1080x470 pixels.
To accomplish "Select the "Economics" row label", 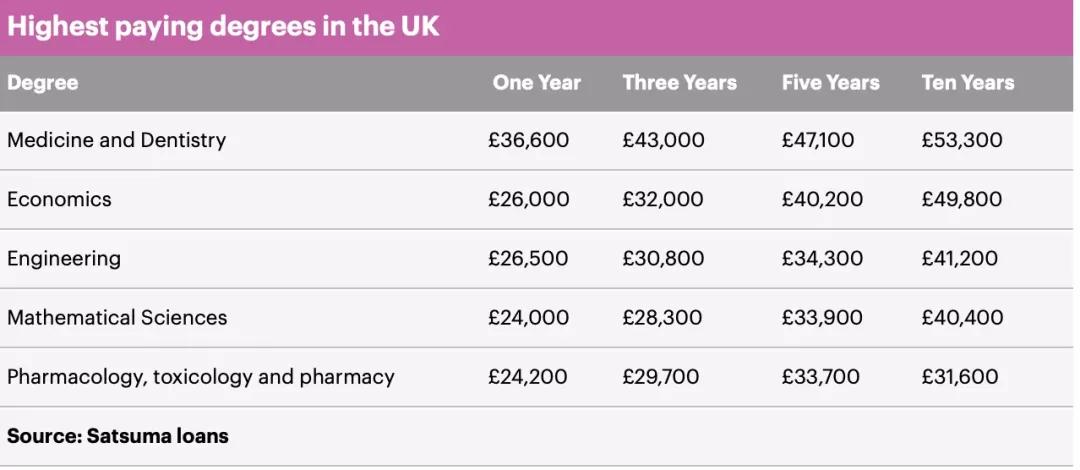I will [x=59, y=199].
